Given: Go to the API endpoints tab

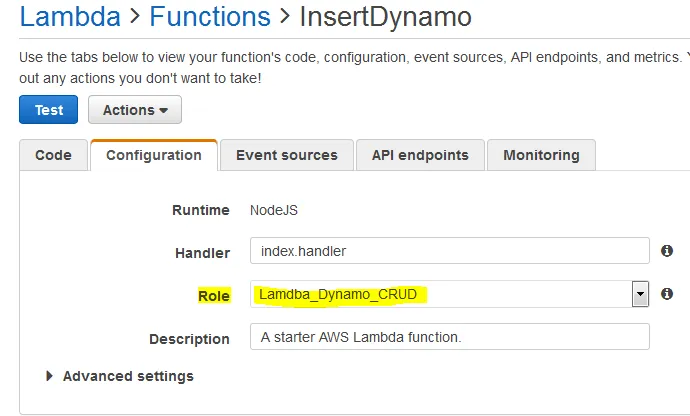Looking at the screenshot, I should tap(420, 155).
